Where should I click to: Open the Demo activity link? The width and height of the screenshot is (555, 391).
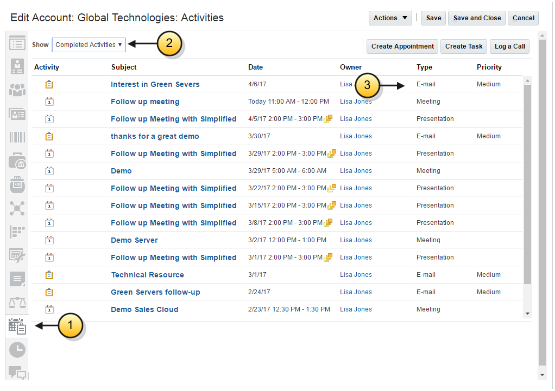[121, 171]
